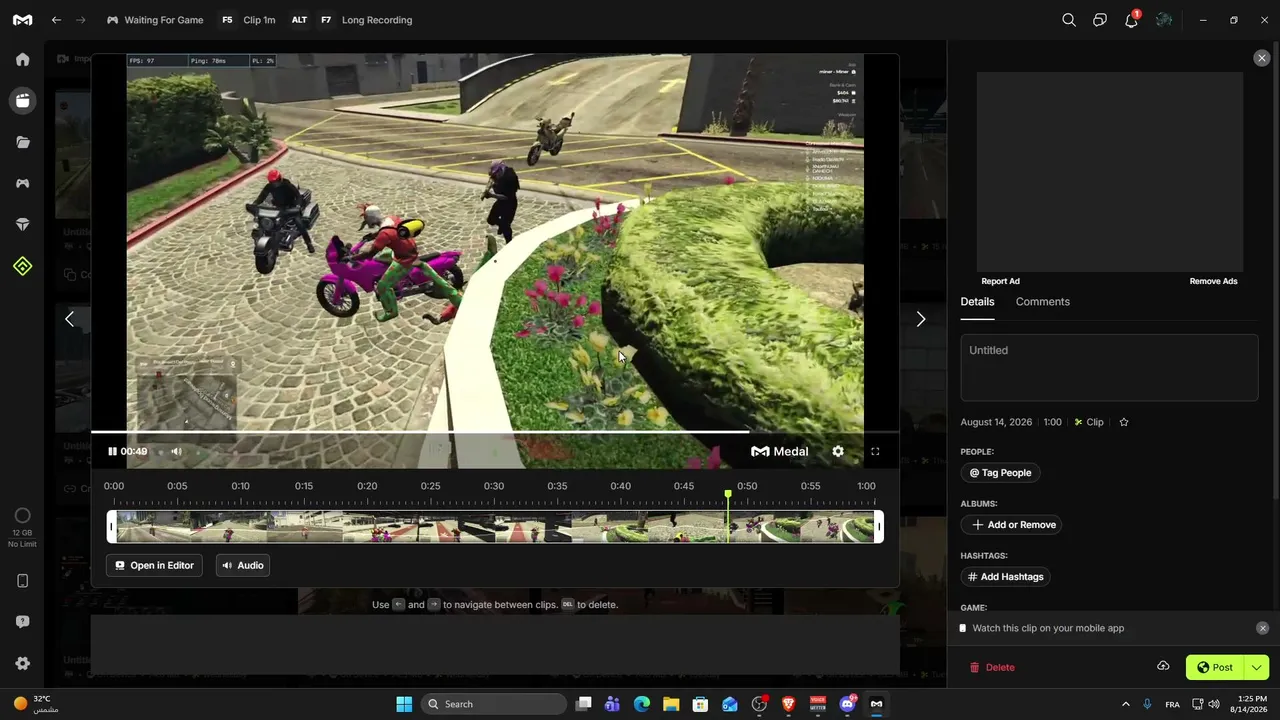Screen dimensions: 1280x720
Task: Go to the previous clip
Action: 69,319
